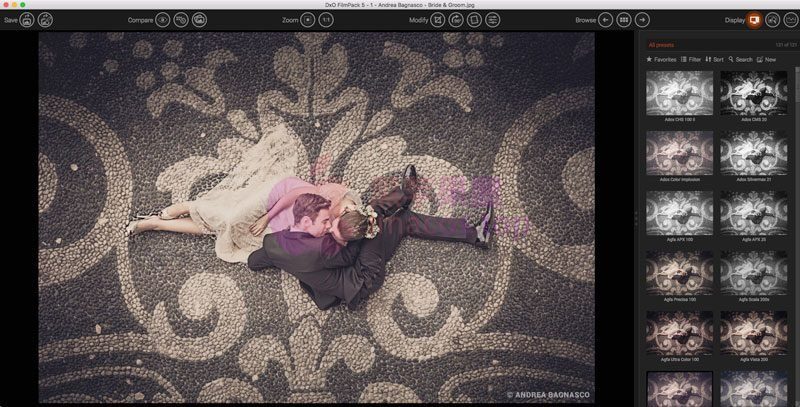Click Search in presets panel

[740, 60]
